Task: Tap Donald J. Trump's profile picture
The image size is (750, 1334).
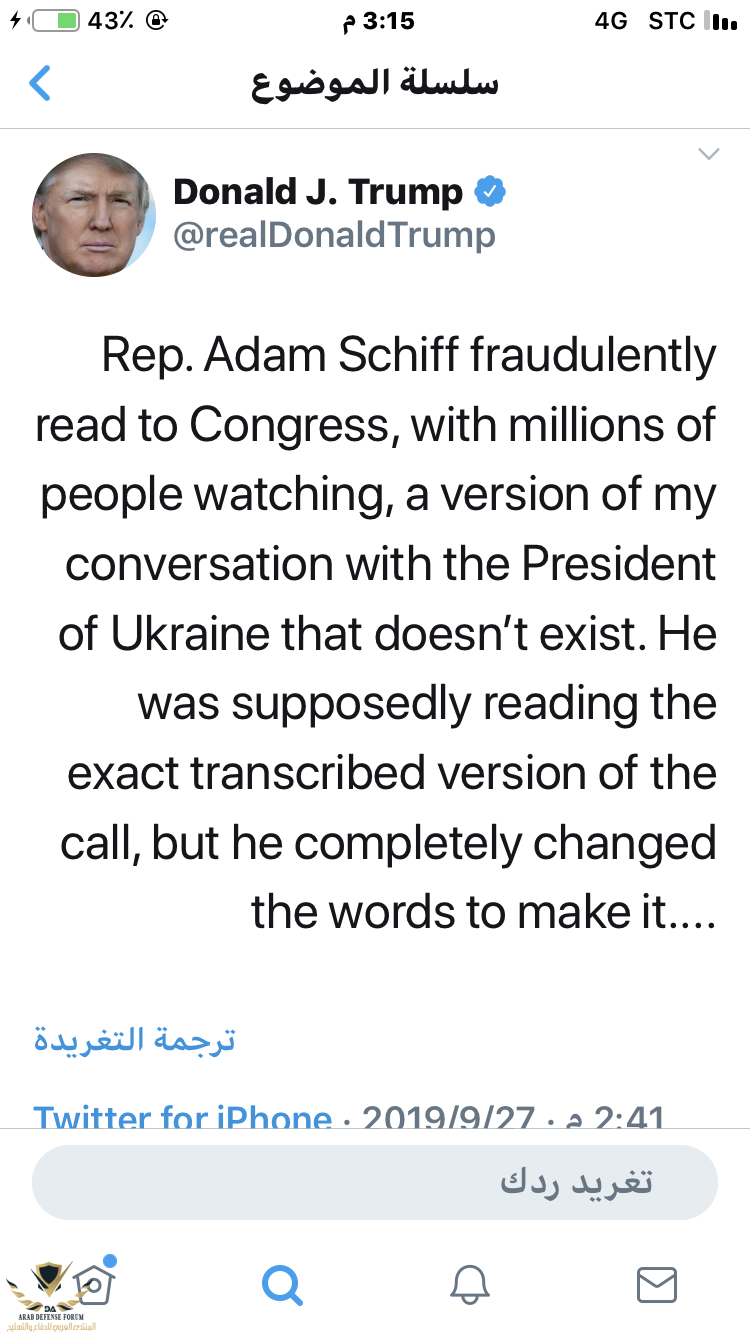Action: click(95, 215)
